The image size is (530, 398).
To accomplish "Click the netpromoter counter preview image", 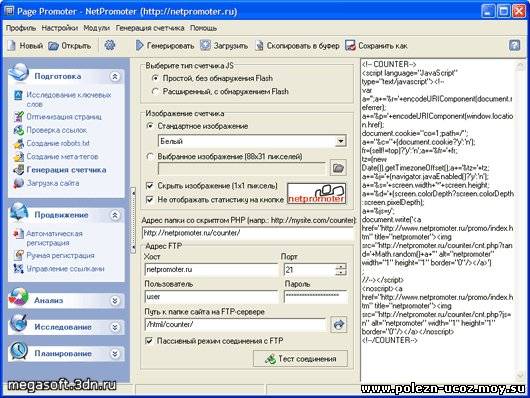I will (316, 193).
